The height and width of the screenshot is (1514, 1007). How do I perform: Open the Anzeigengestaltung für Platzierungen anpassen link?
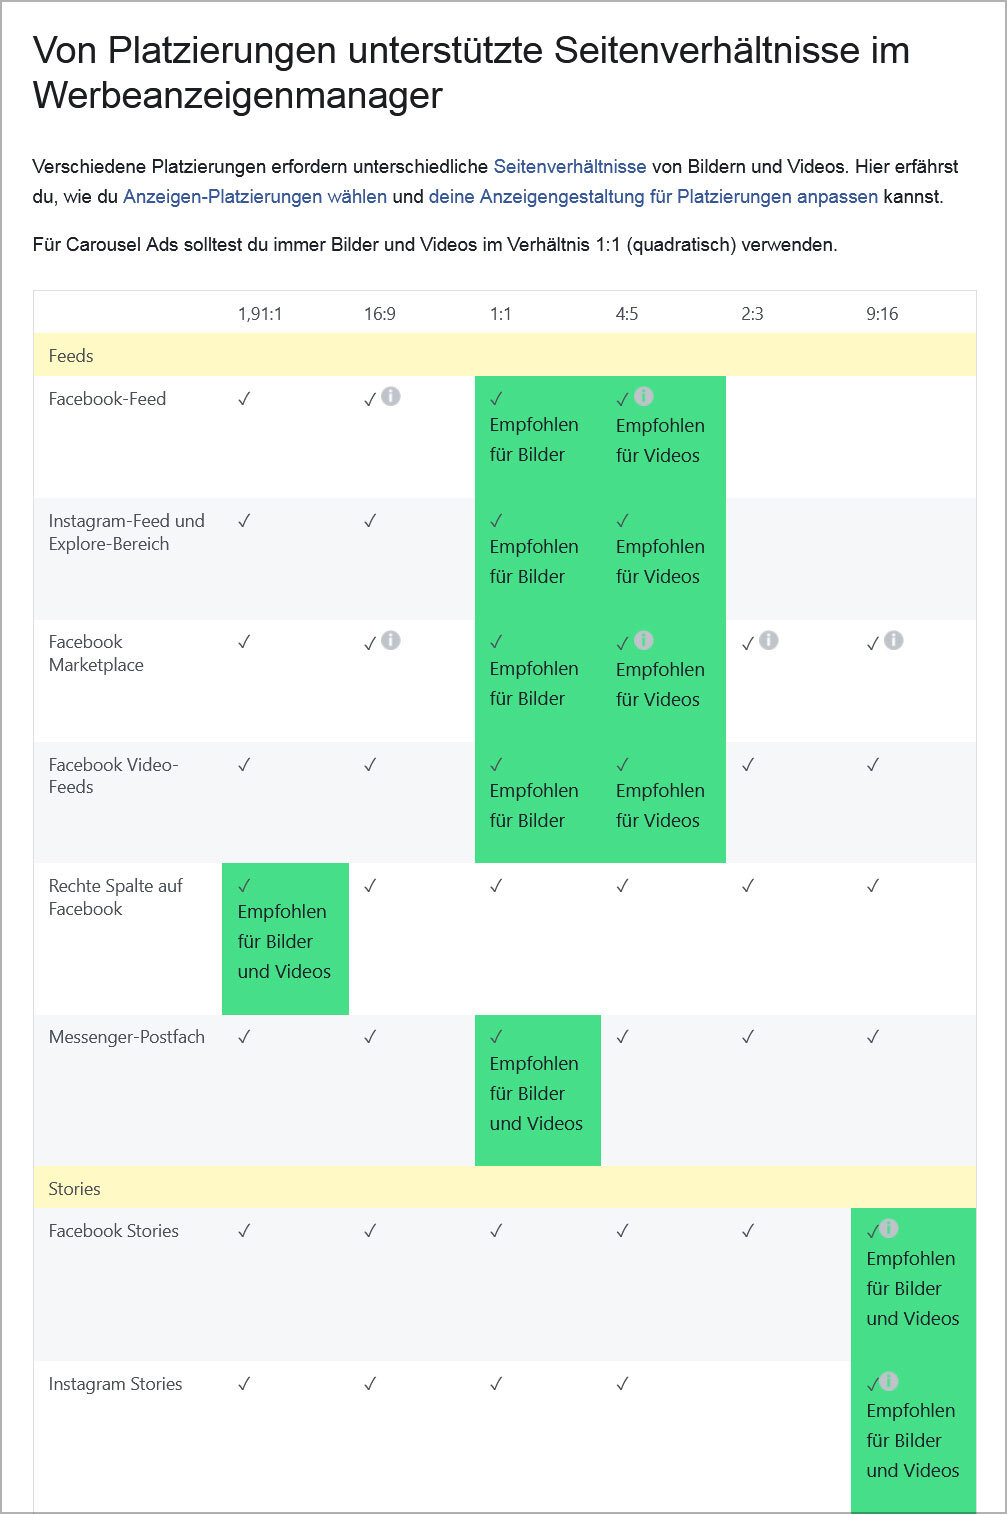pos(653,197)
